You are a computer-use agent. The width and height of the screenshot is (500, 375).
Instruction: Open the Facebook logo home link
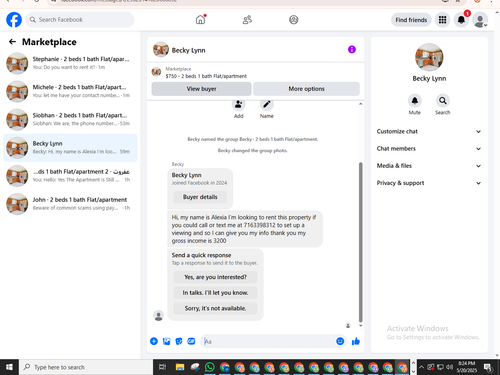pos(14,20)
